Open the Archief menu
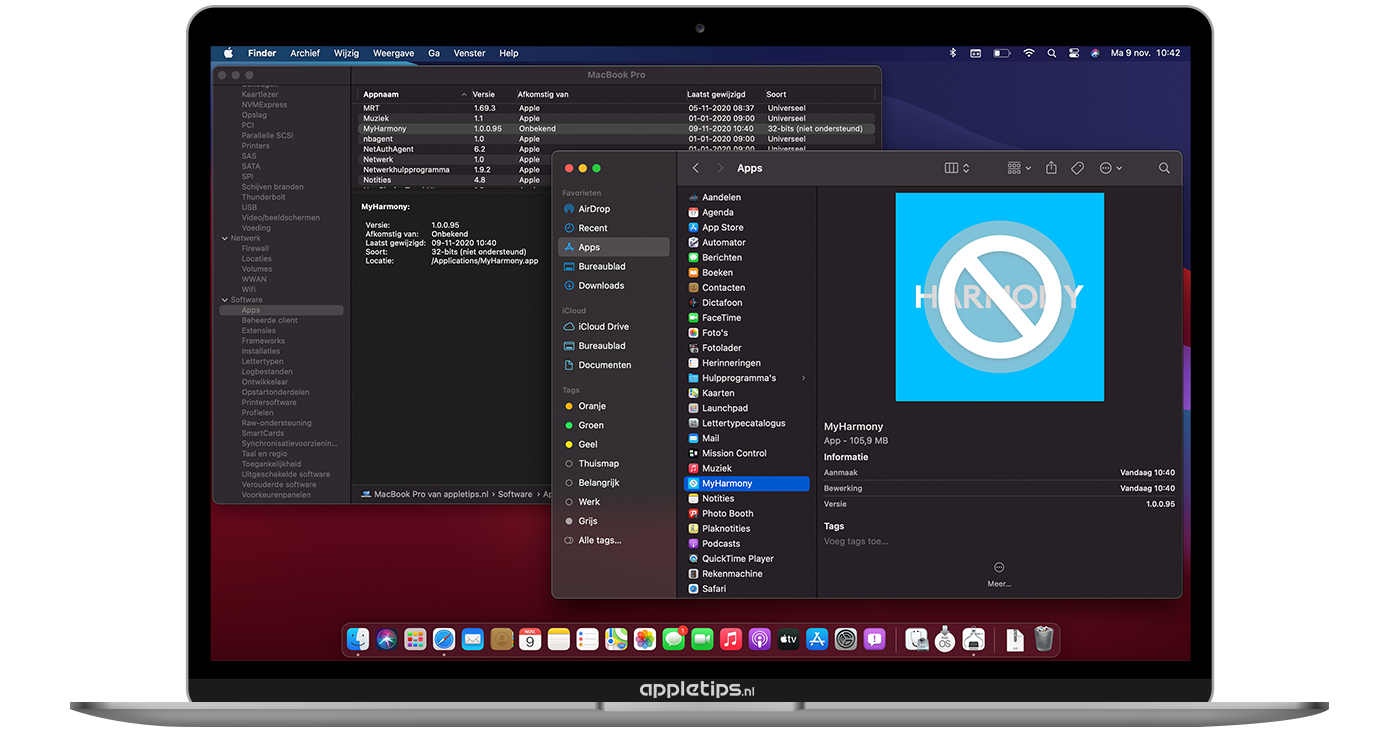 305,53
